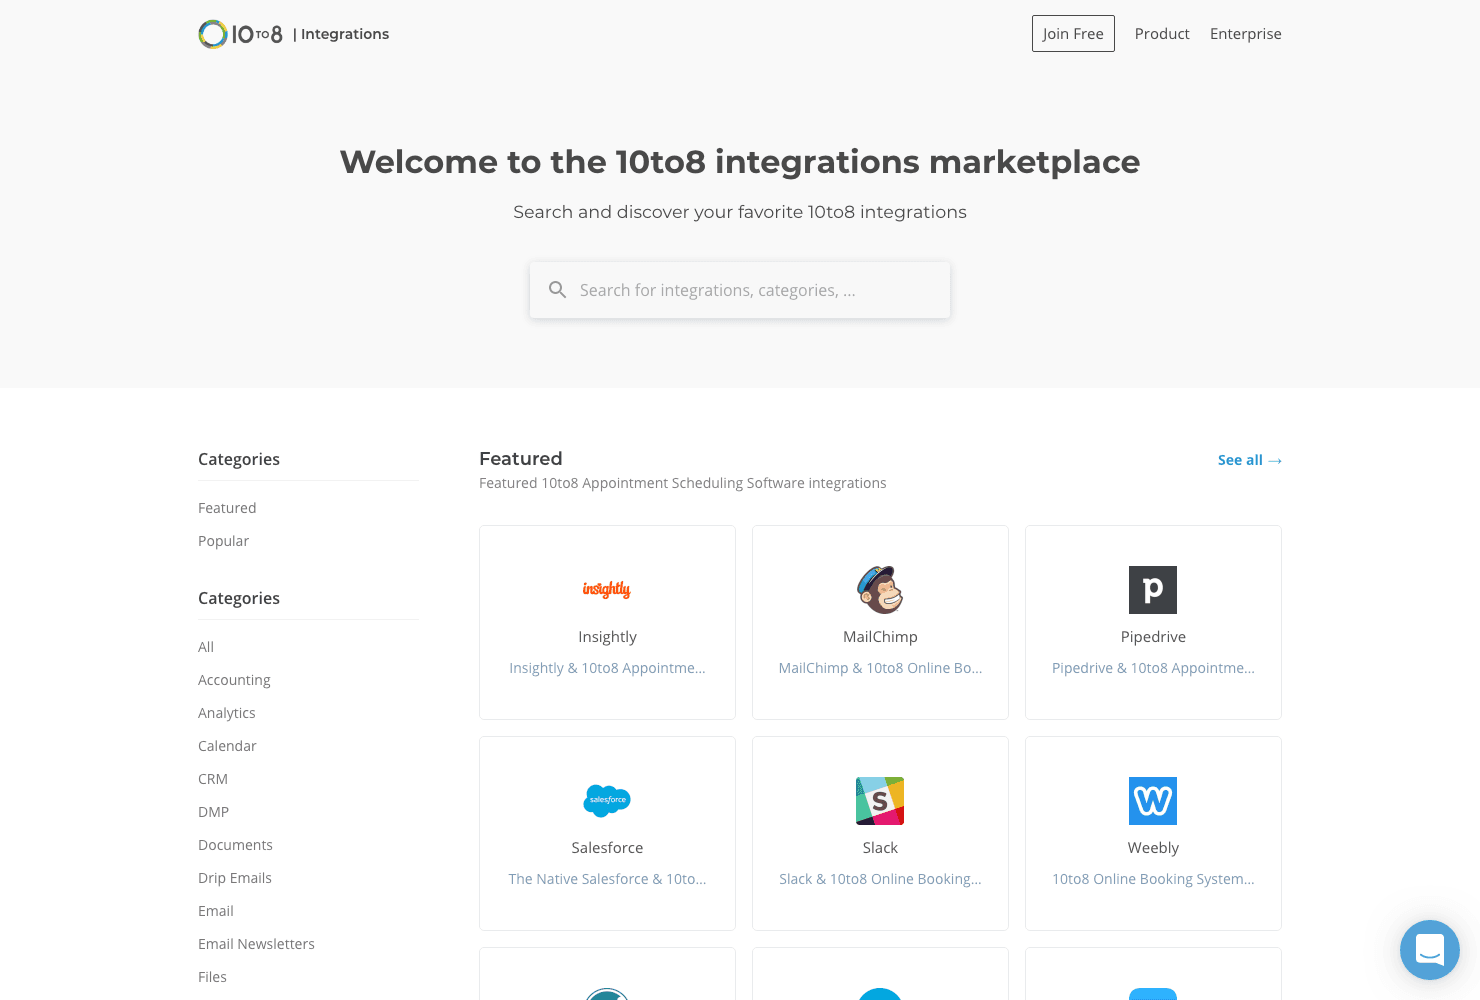Open the Slack card title
Image resolution: width=1480 pixels, height=1000 pixels.
click(x=880, y=848)
